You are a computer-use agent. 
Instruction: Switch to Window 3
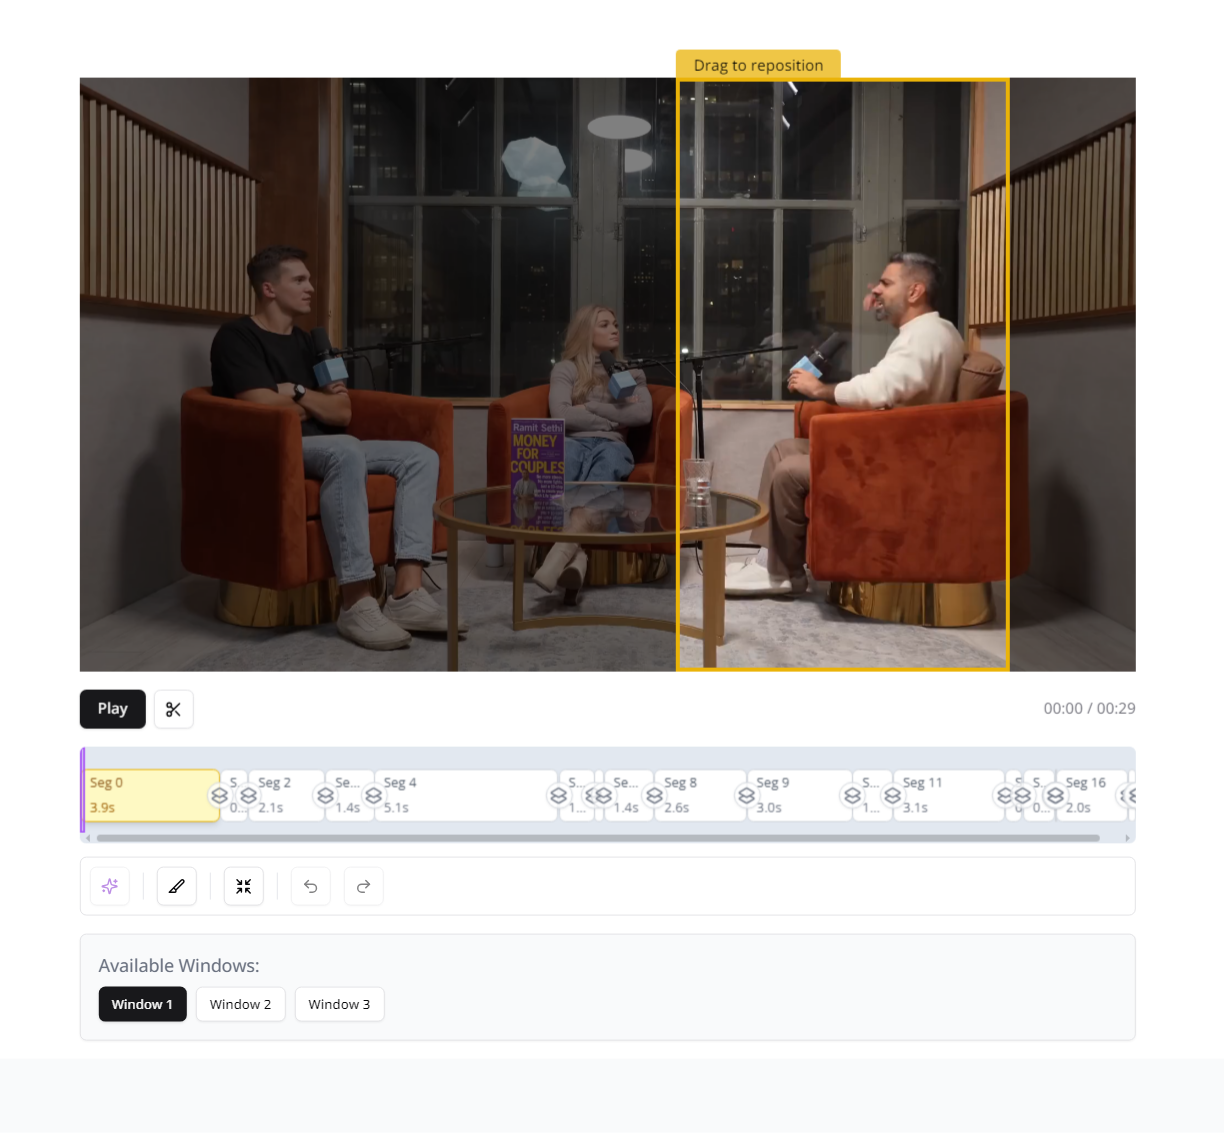339,1004
